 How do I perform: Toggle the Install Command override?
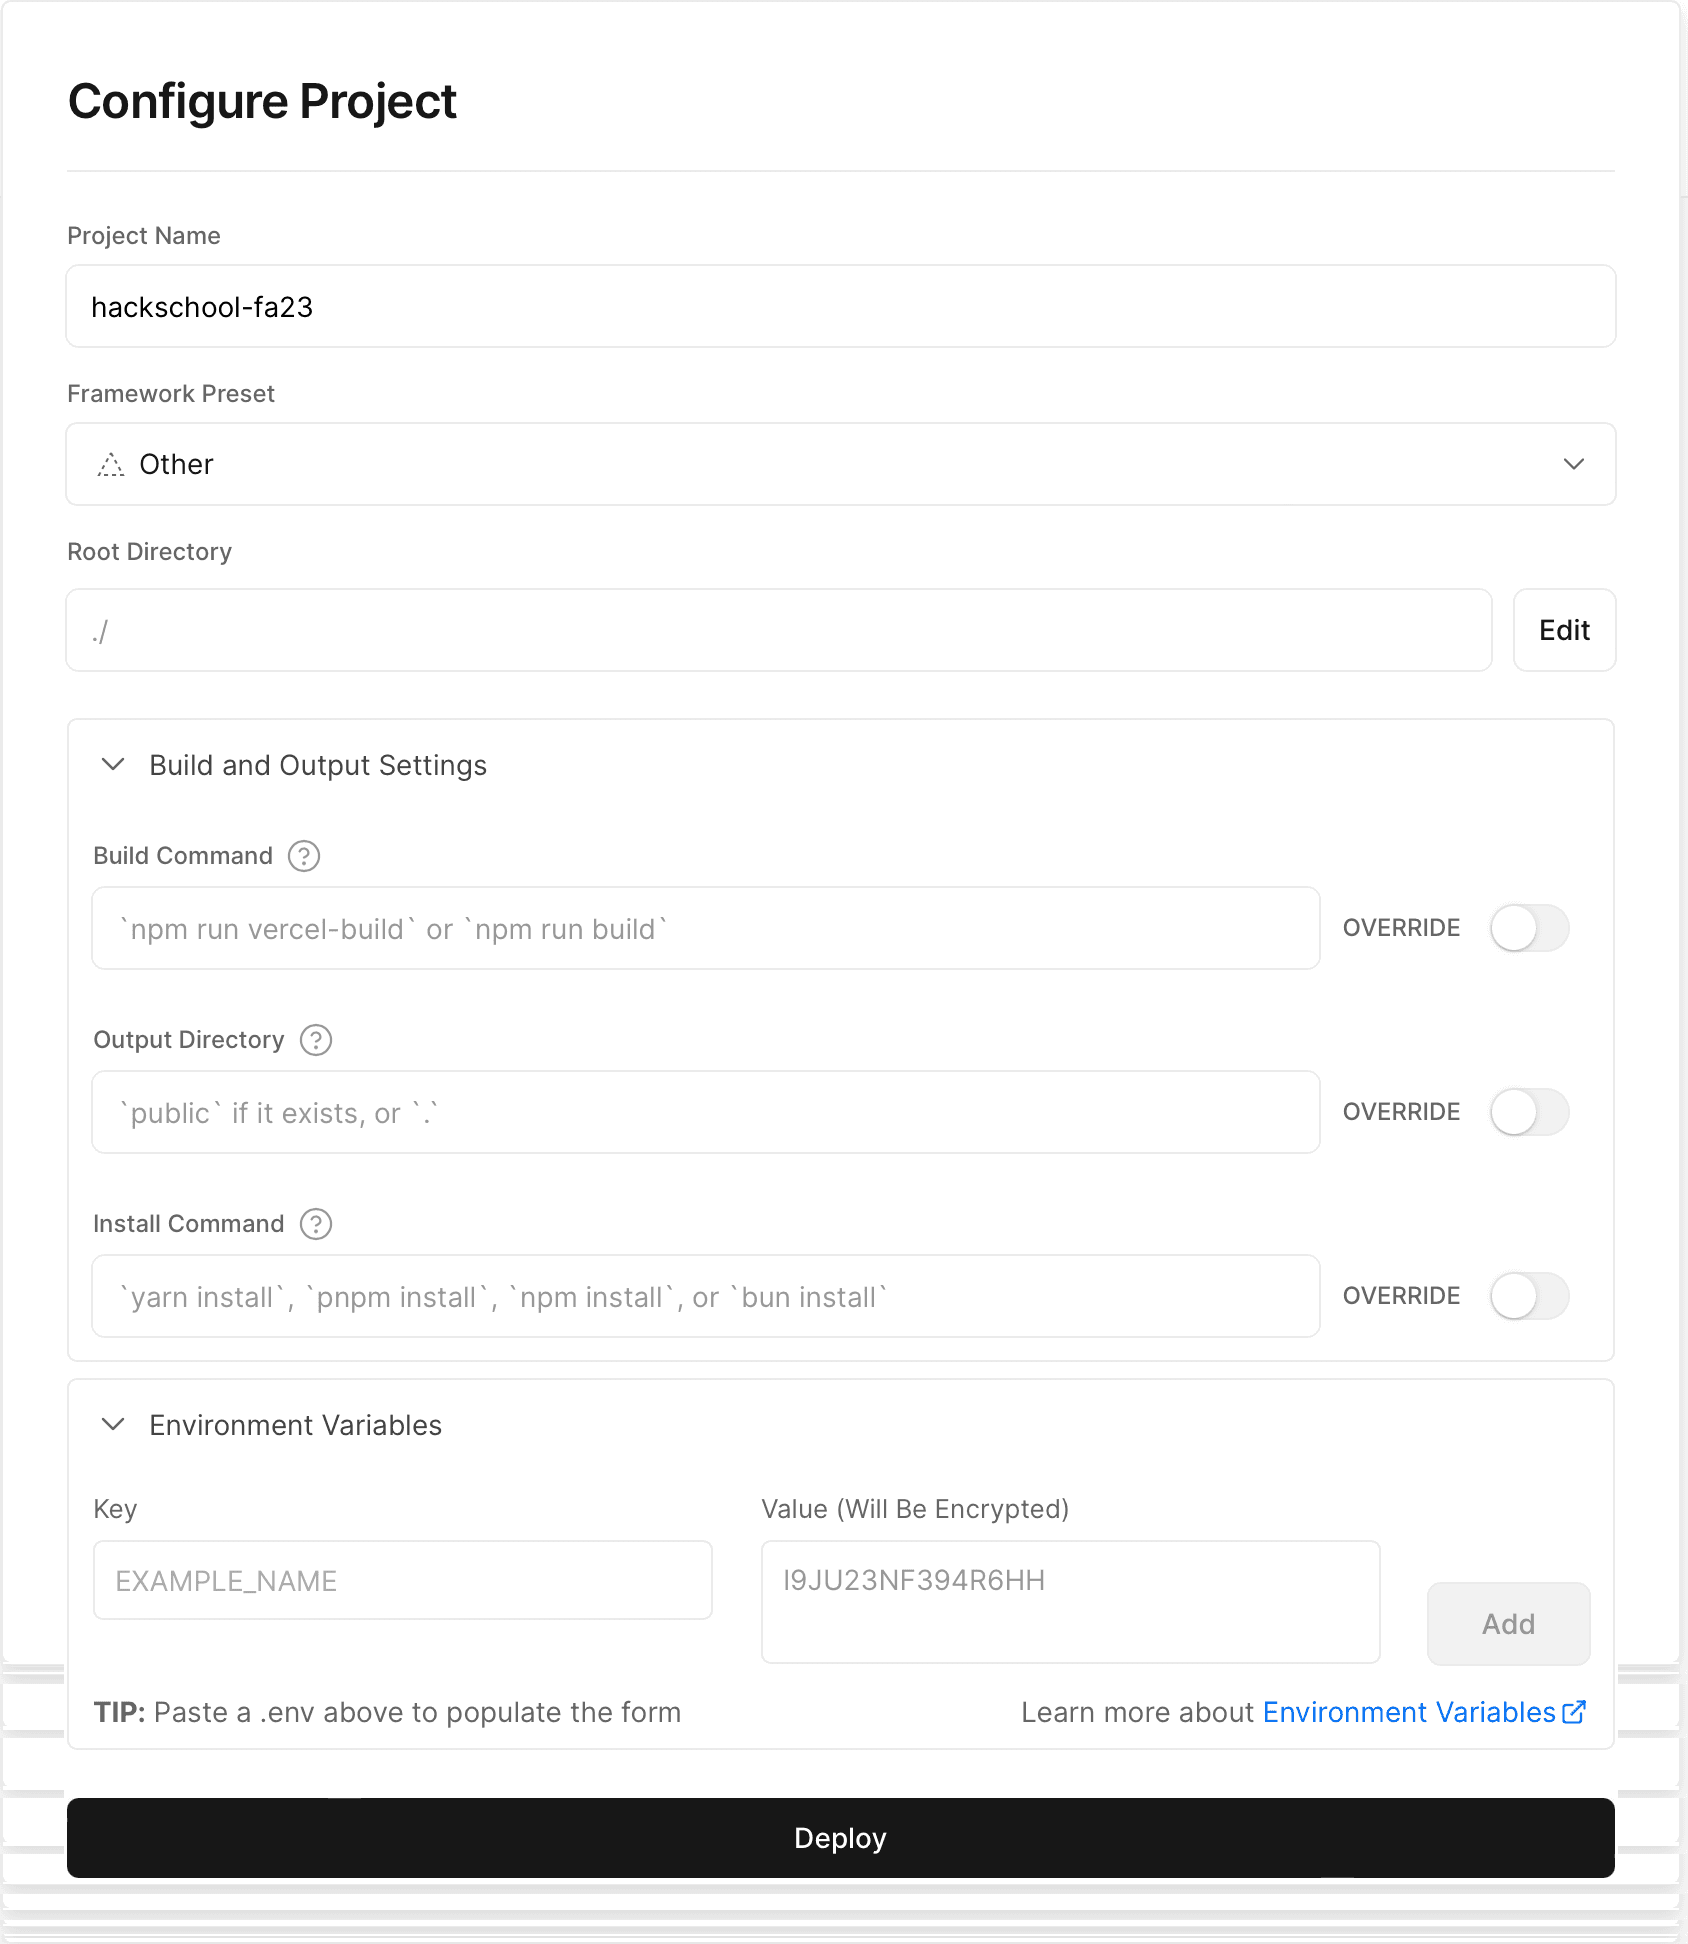[1529, 1296]
